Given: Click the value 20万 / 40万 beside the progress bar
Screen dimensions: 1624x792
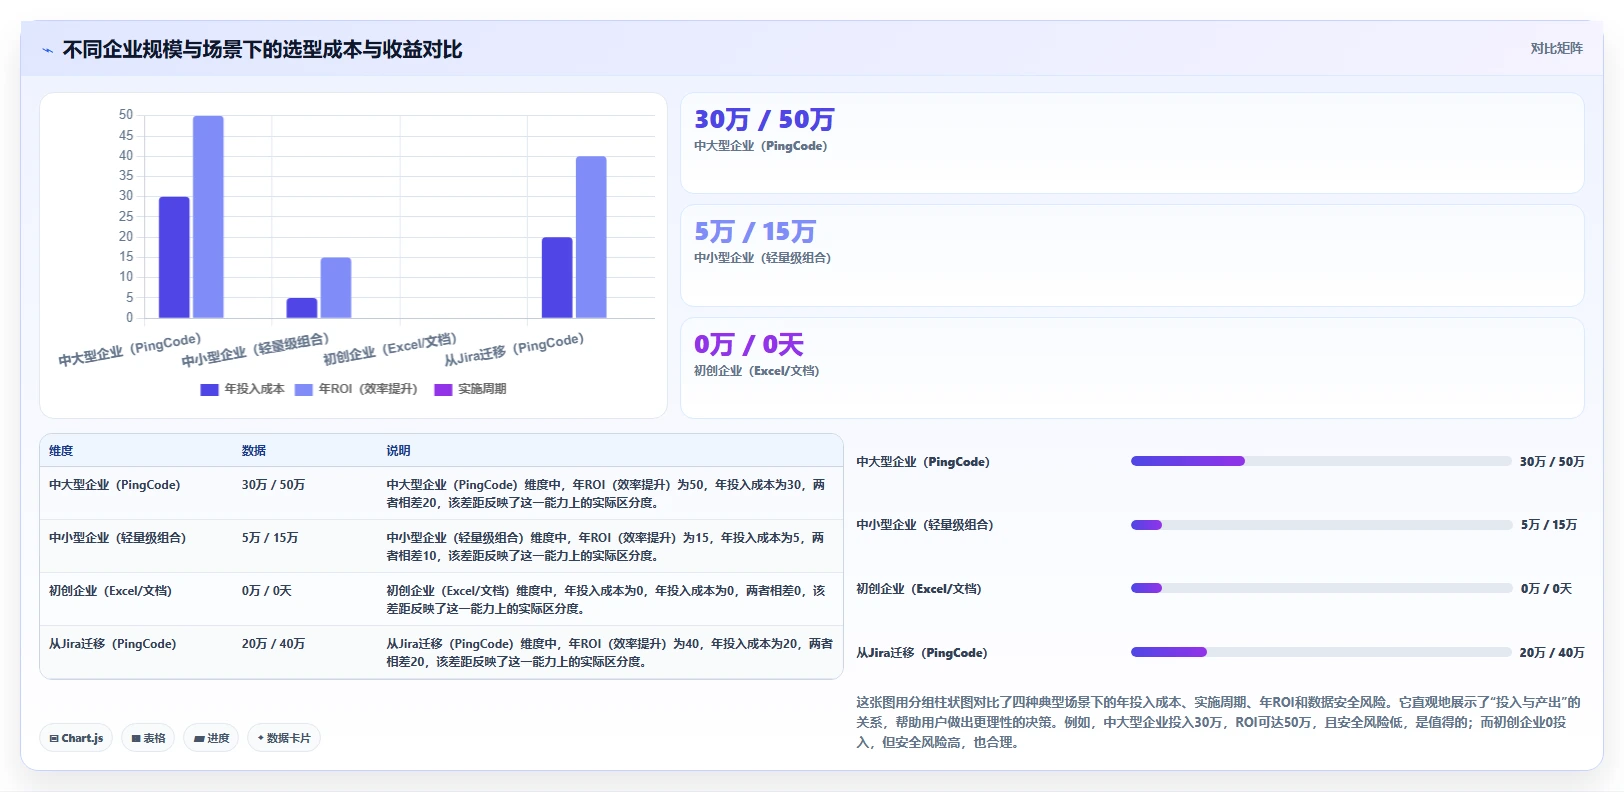Looking at the screenshot, I should tap(1552, 653).
